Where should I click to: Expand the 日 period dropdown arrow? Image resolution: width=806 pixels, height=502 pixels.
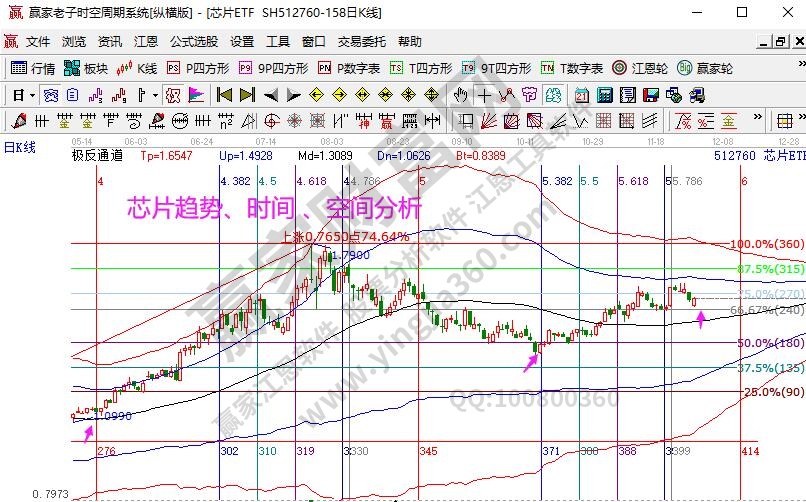click(31, 95)
